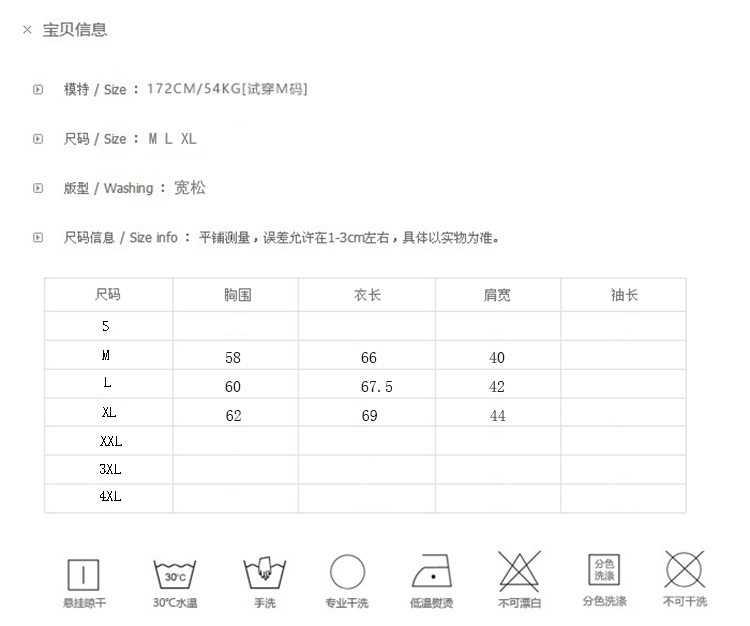Click the 肩宽 column header
Screen dimensions: 750x626
497,295
